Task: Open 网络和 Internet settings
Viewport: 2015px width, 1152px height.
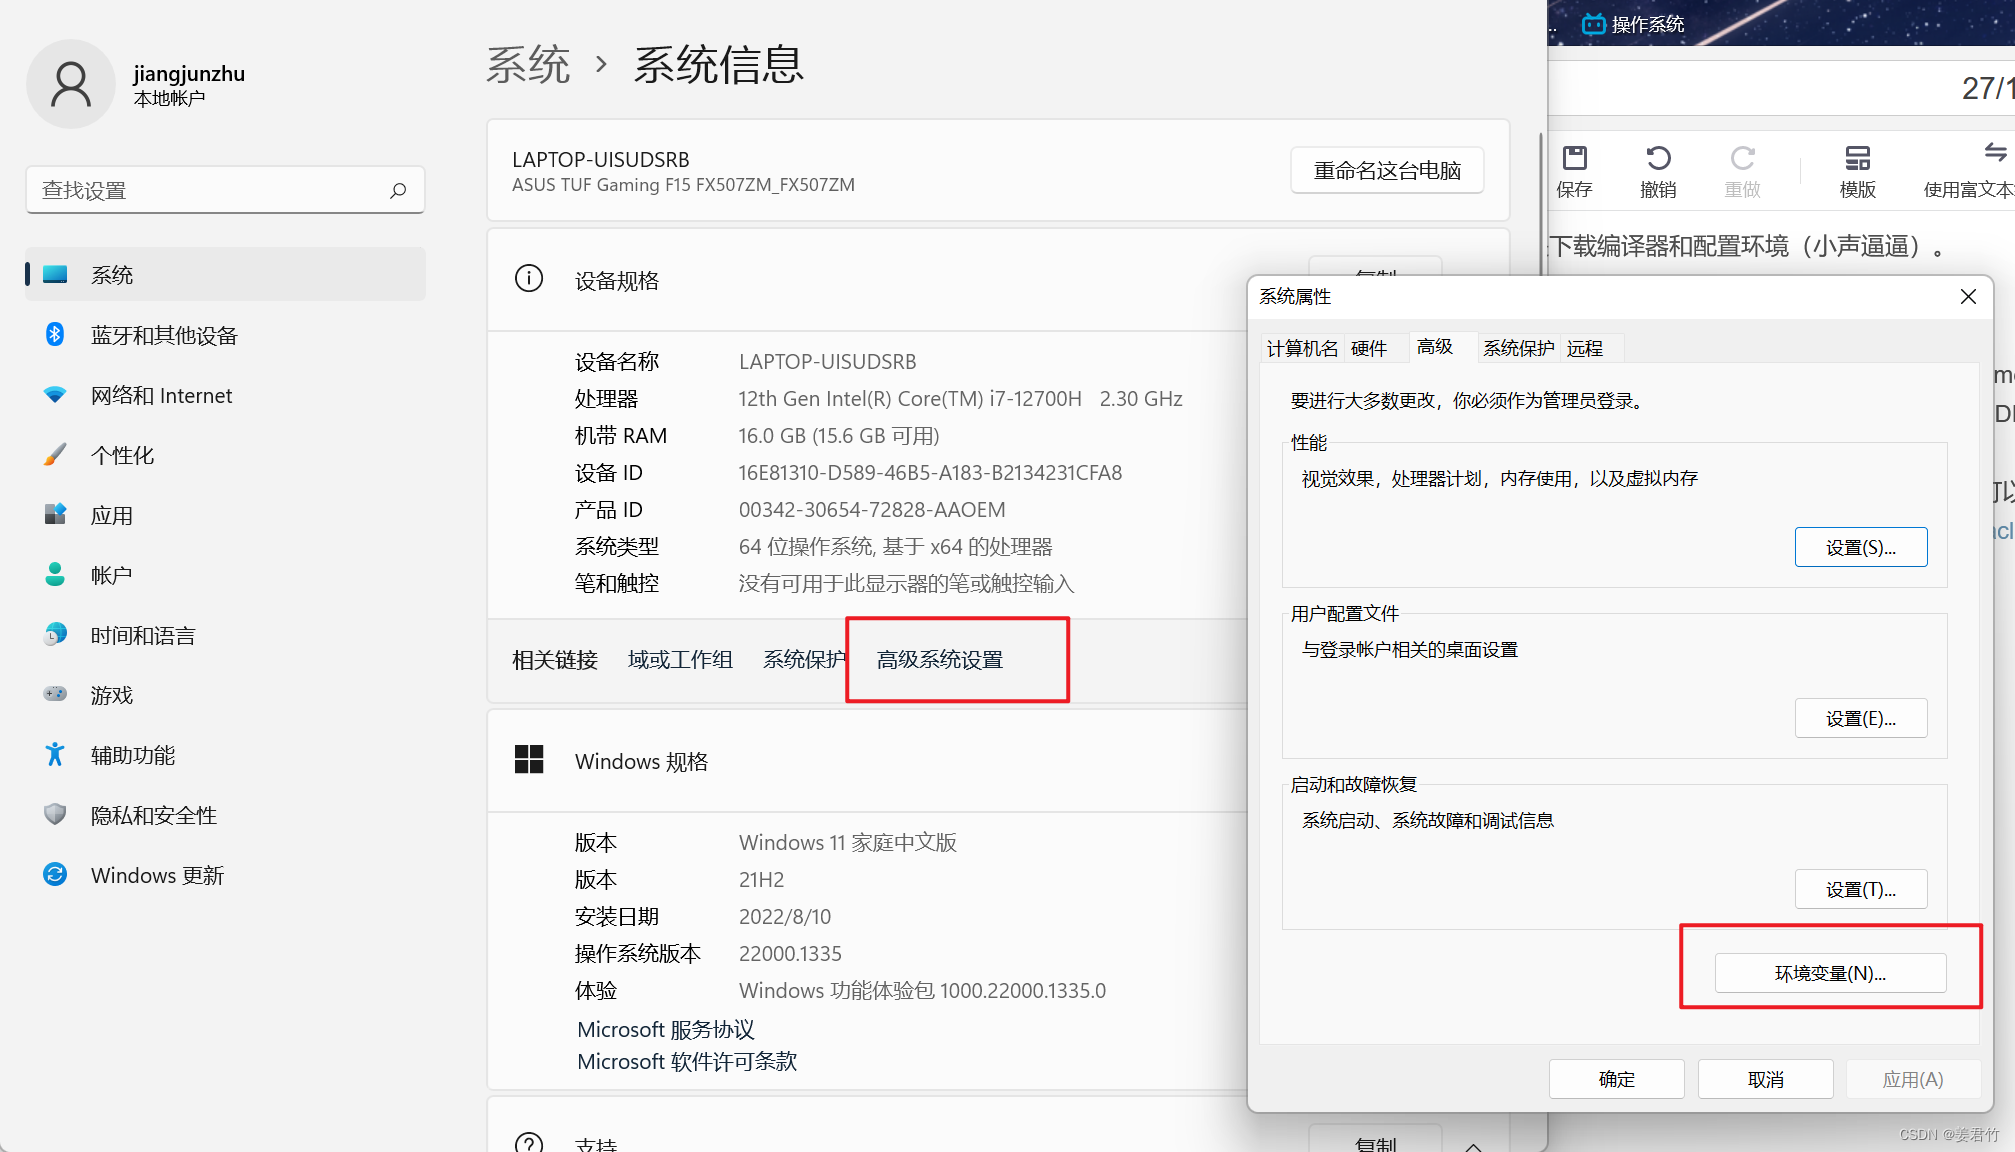Action: (x=161, y=396)
